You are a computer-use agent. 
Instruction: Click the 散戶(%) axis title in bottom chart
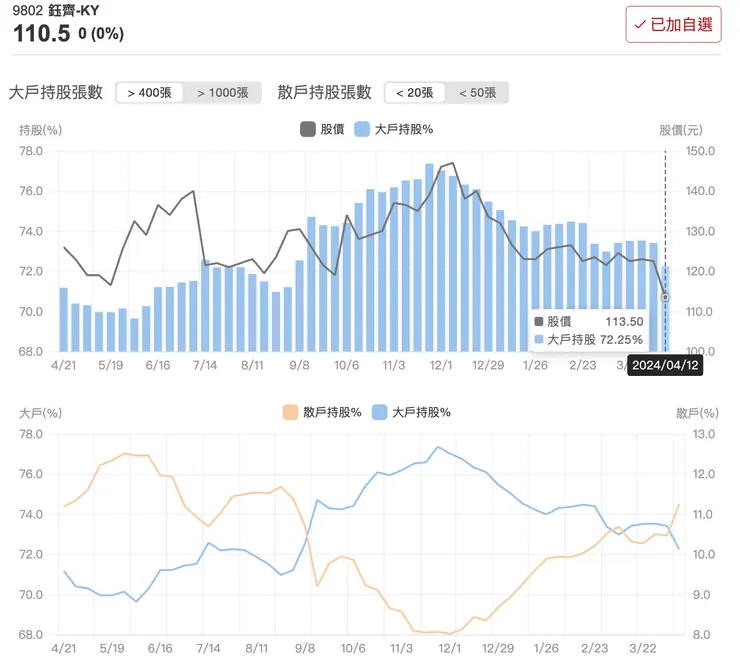pos(697,413)
